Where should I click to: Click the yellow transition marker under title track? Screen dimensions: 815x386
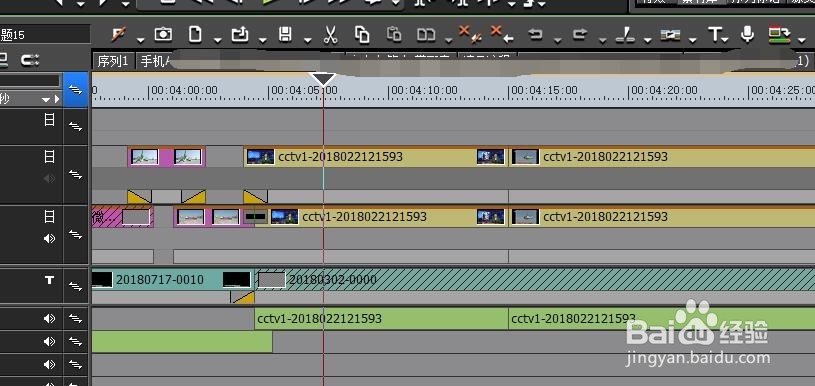coord(242,297)
